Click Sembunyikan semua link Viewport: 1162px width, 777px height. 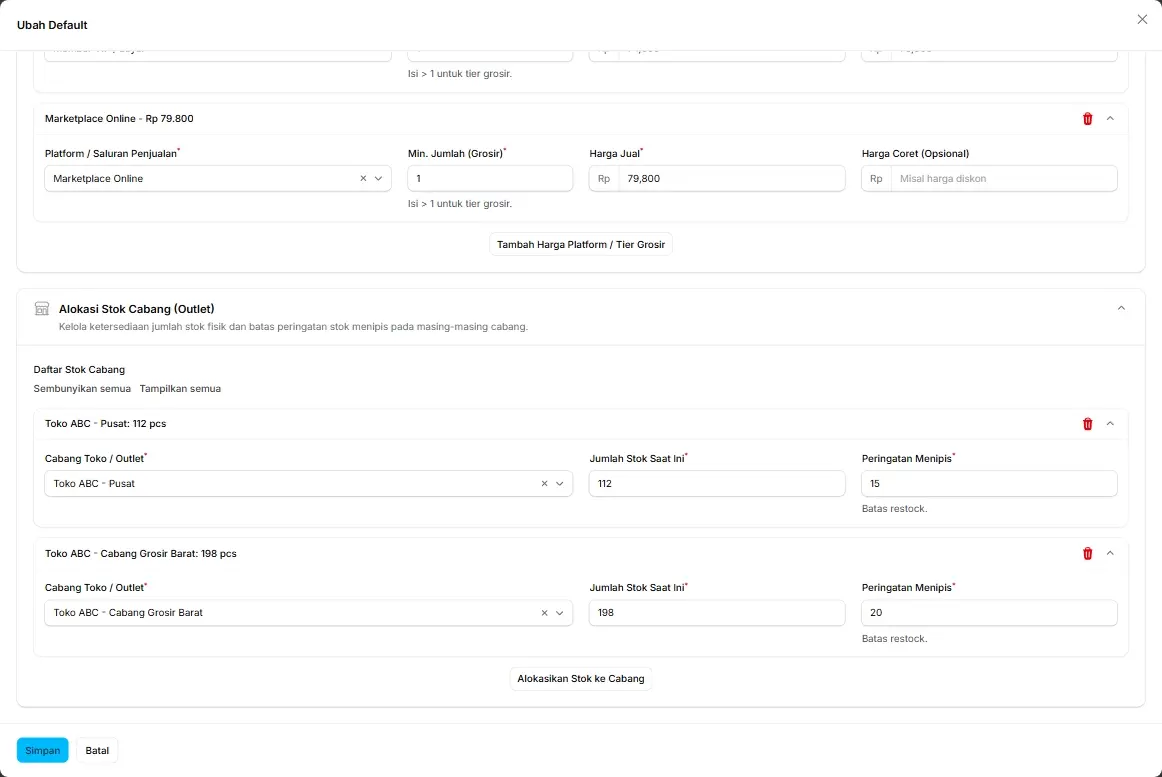(x=82, y=388)
